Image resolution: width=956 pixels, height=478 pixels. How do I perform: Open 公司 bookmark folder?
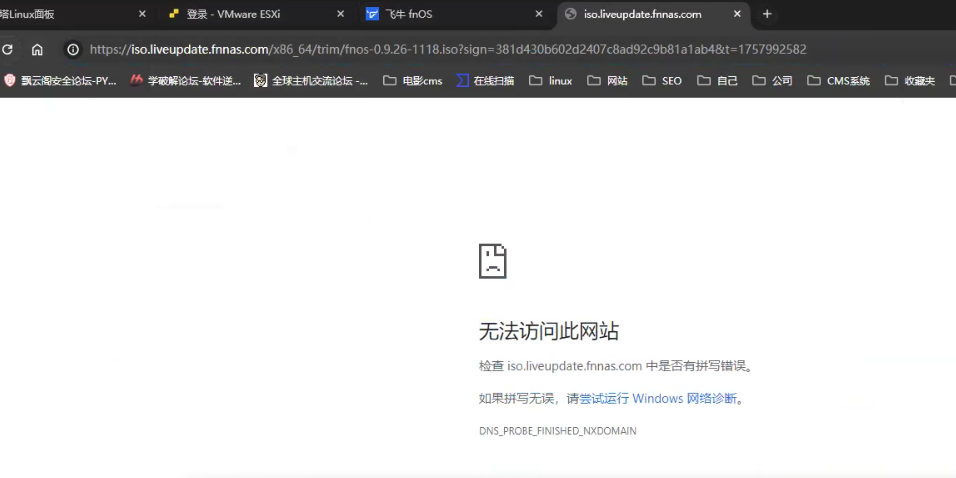point(772,80)
